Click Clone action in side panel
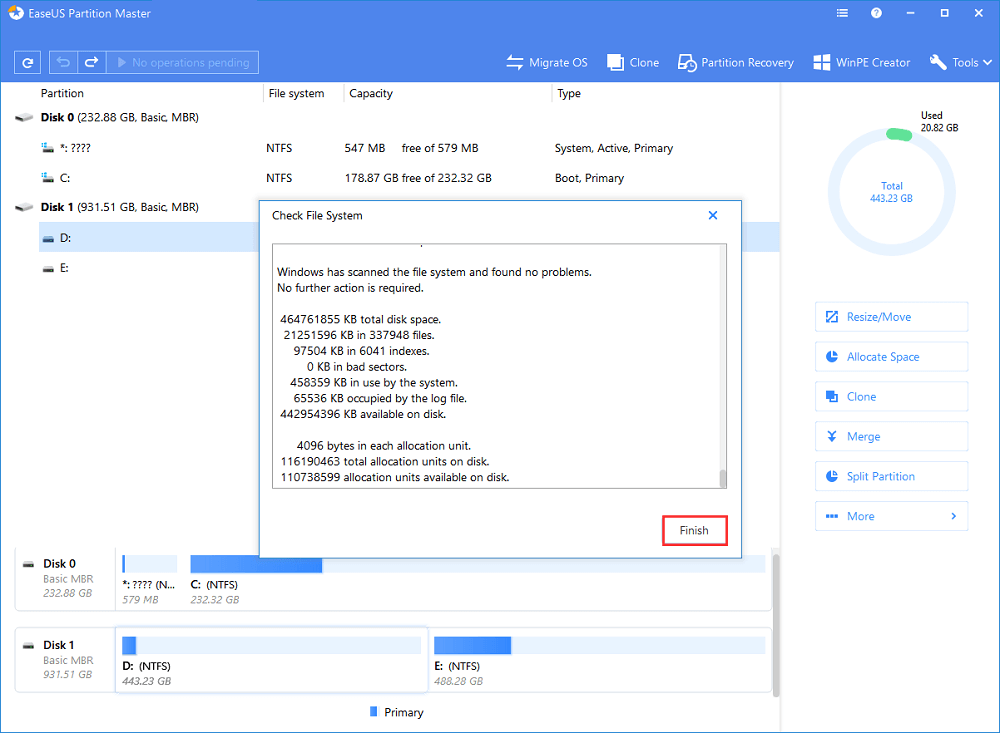 click(891, 397)
